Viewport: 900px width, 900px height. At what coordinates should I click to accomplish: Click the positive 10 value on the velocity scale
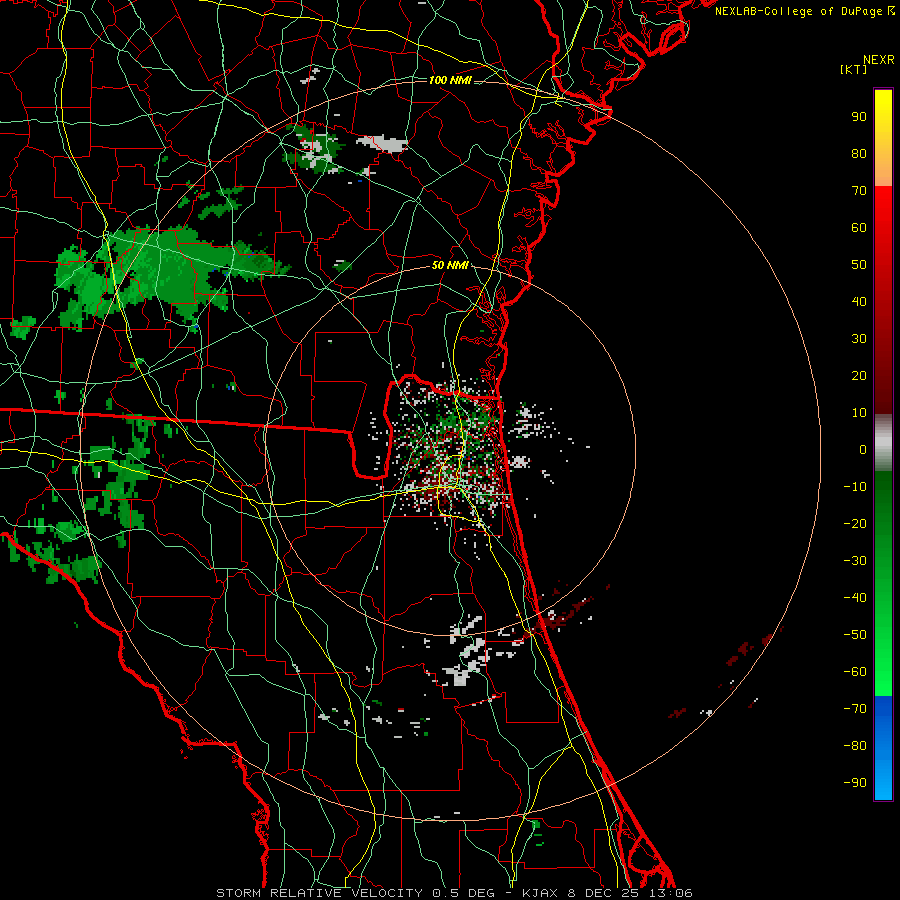coord(859,413)
